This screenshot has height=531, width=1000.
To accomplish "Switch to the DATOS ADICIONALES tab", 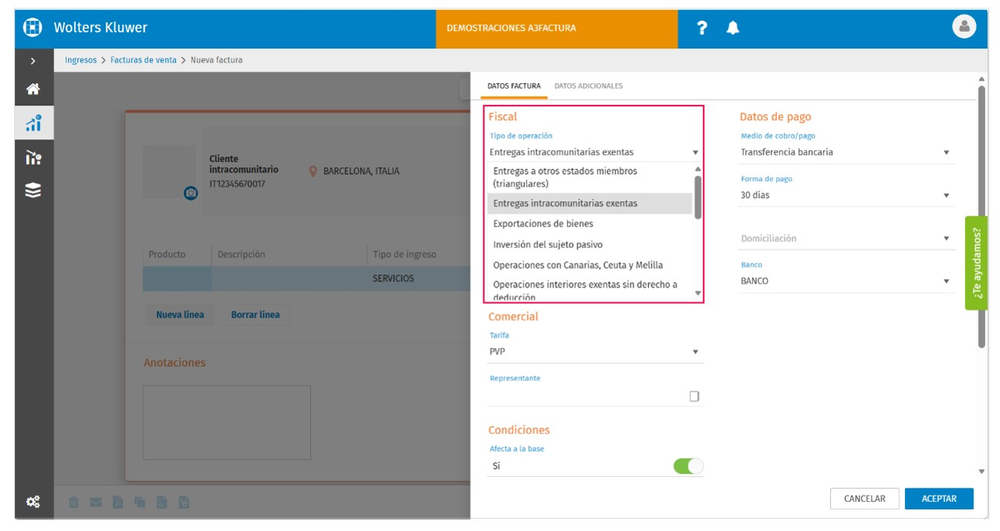I will [589, 86].
